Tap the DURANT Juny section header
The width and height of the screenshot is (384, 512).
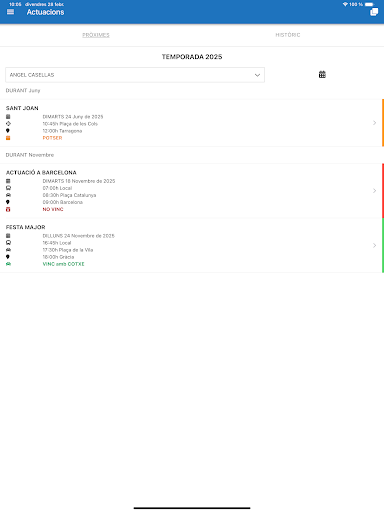(23, 90)
